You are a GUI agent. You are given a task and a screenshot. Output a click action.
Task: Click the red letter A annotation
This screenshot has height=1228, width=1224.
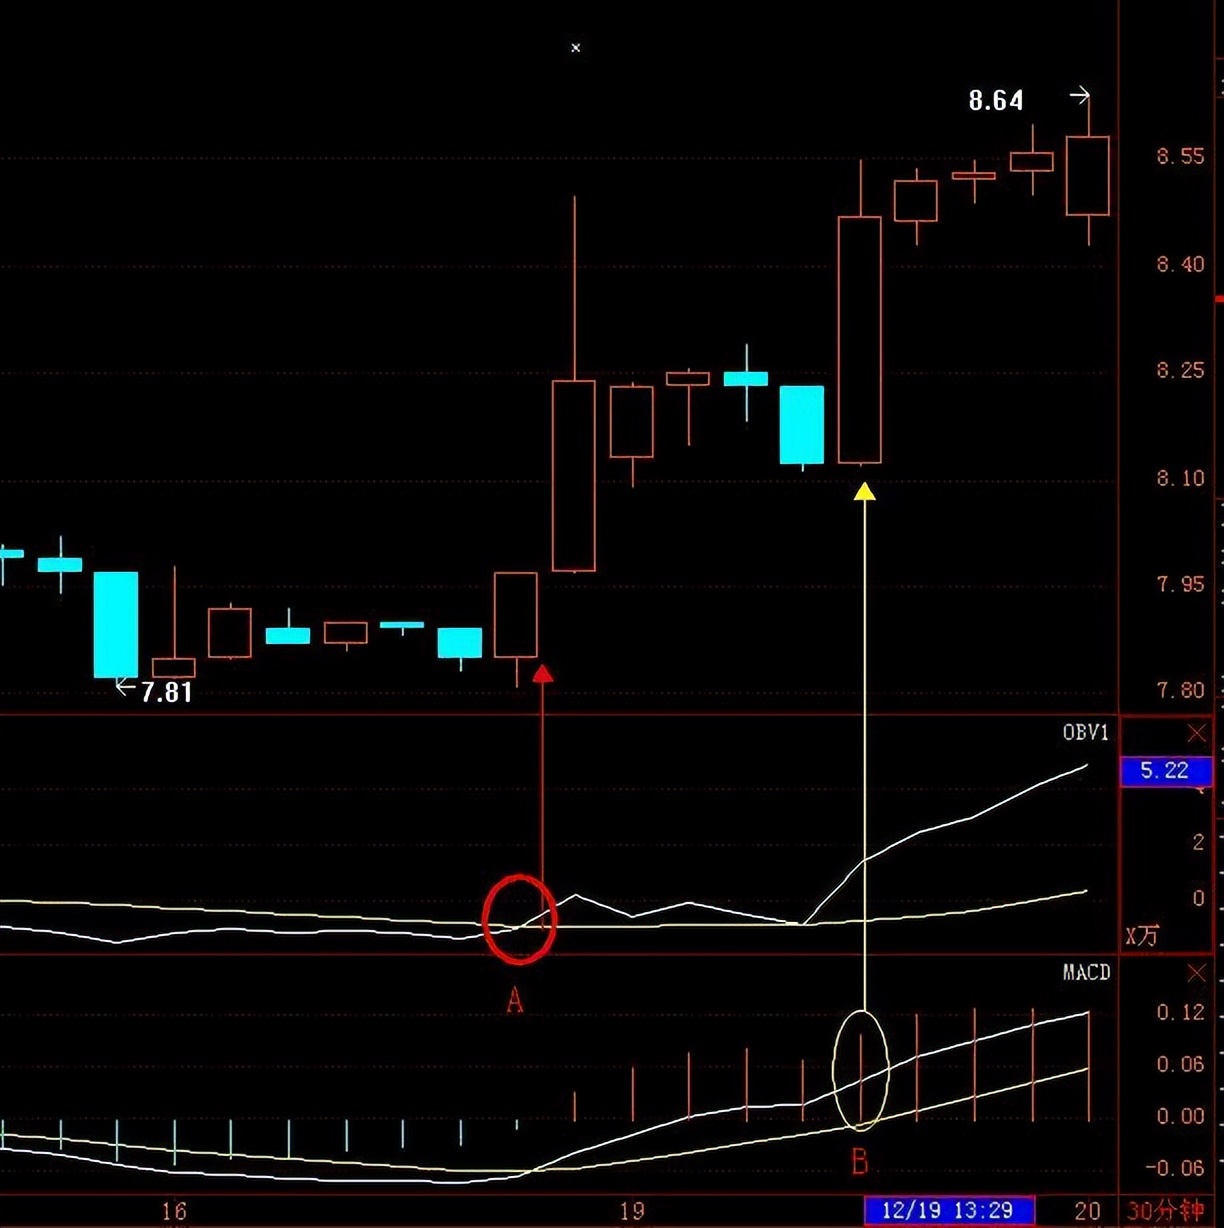(x=514, y=1000)
